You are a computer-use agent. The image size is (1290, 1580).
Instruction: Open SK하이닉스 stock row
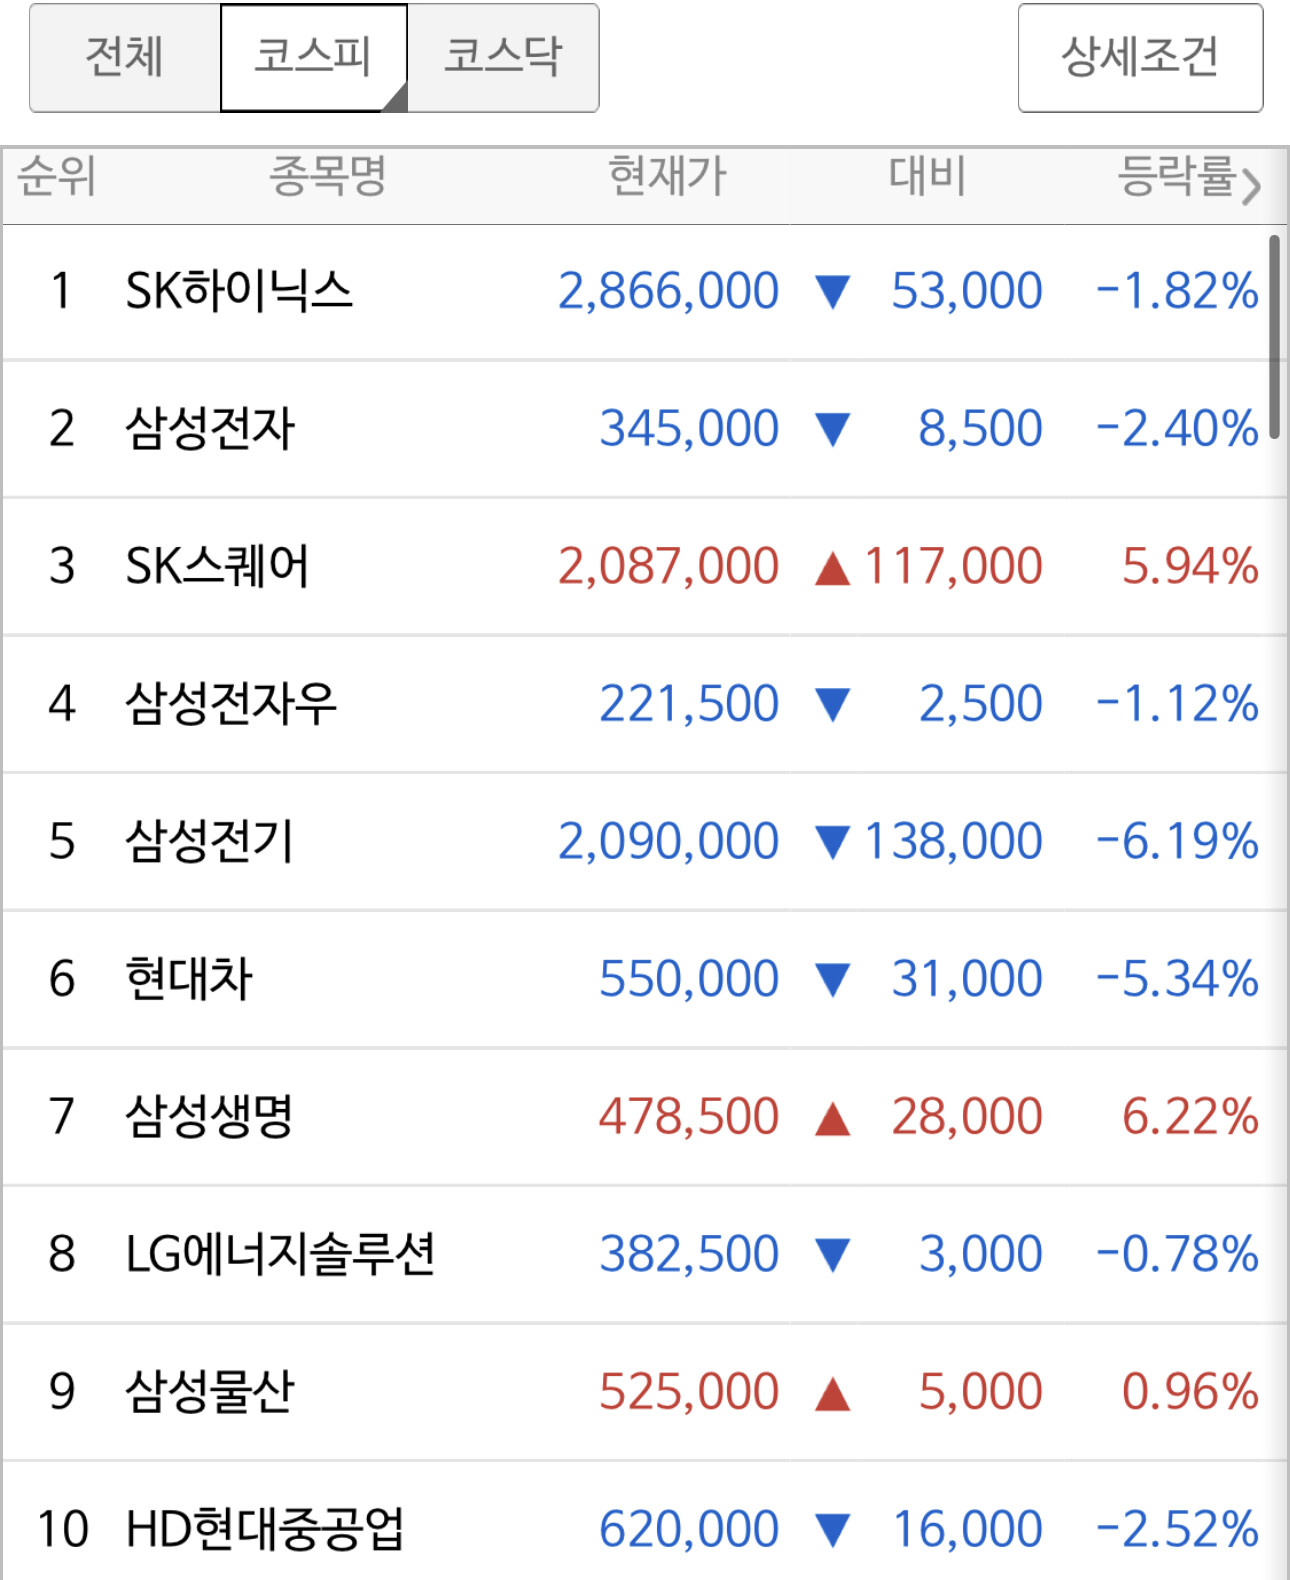point(644,292)
